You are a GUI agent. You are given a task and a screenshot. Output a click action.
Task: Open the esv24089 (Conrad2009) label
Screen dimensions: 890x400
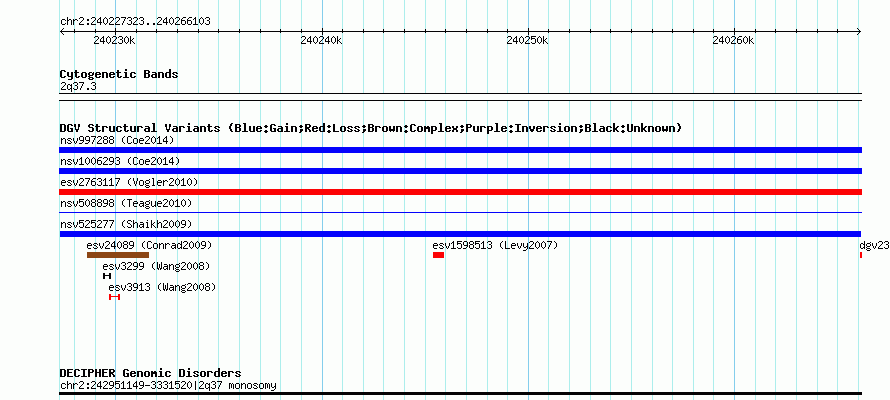(x=149, y=245)
